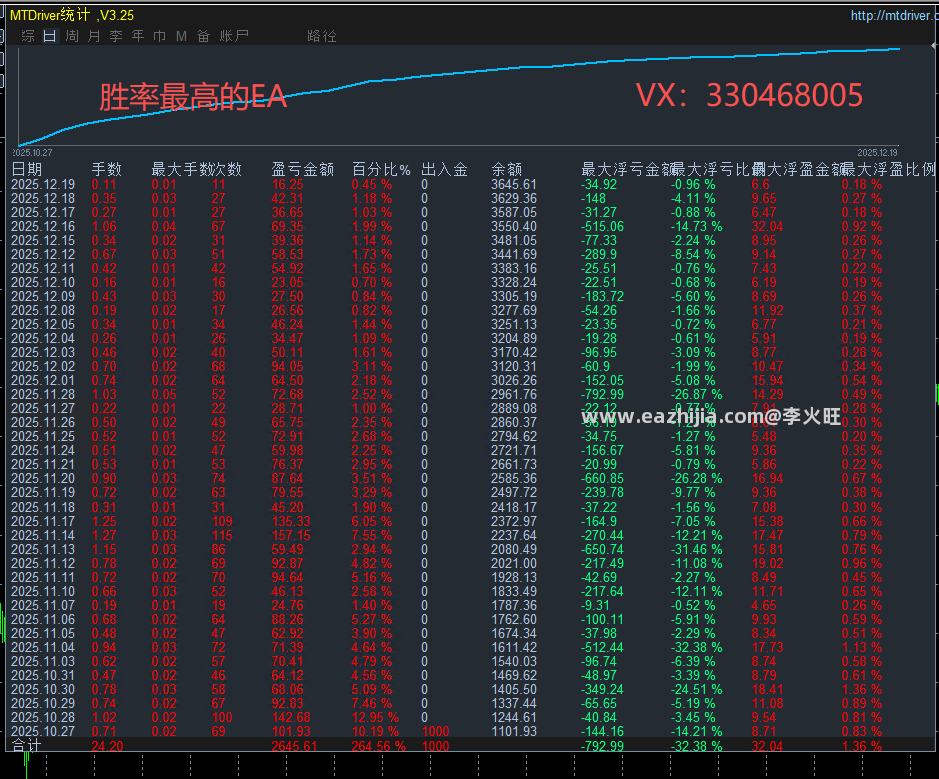This screenshot has height=779, width=939.
Task: Switch to the 年 yearly tab
Action: pyautogui.click(x=138, y=36)
